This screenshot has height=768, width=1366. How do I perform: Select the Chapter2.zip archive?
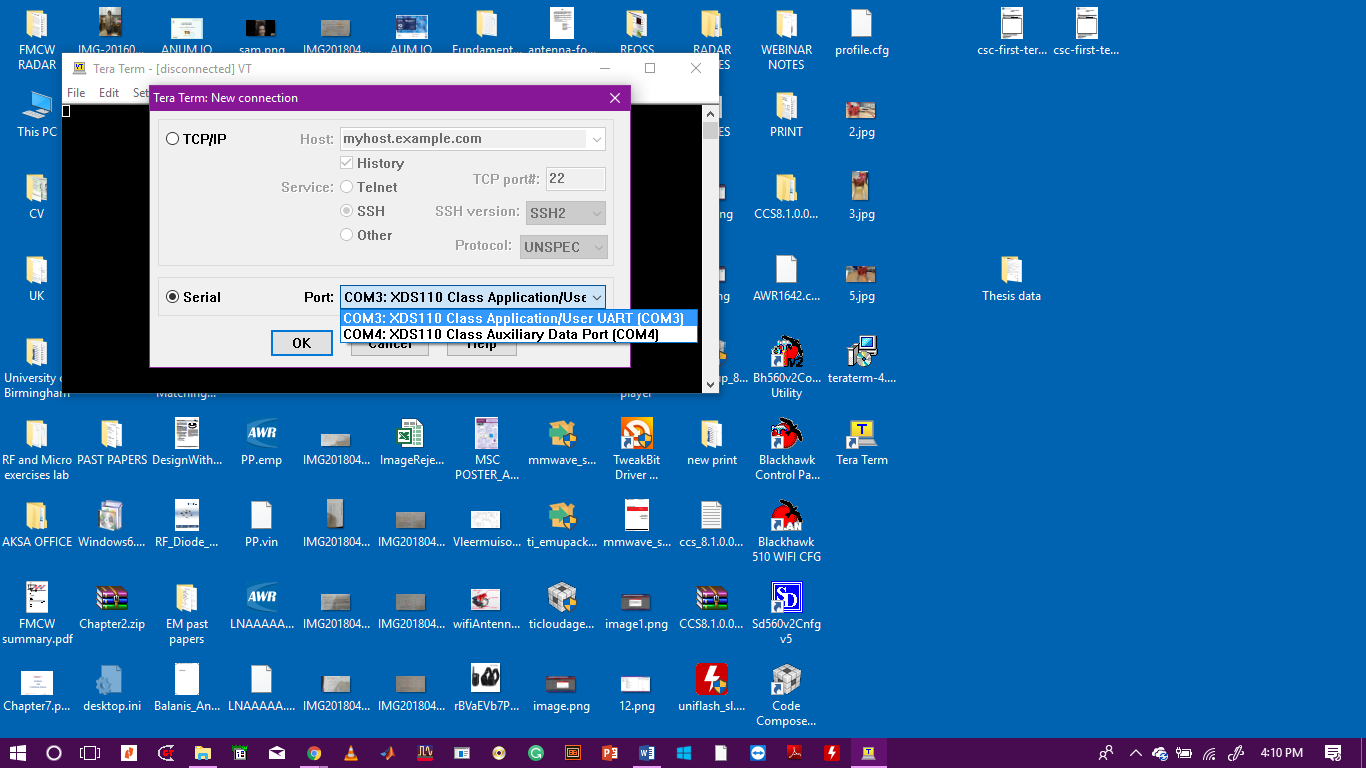point(112,606)
